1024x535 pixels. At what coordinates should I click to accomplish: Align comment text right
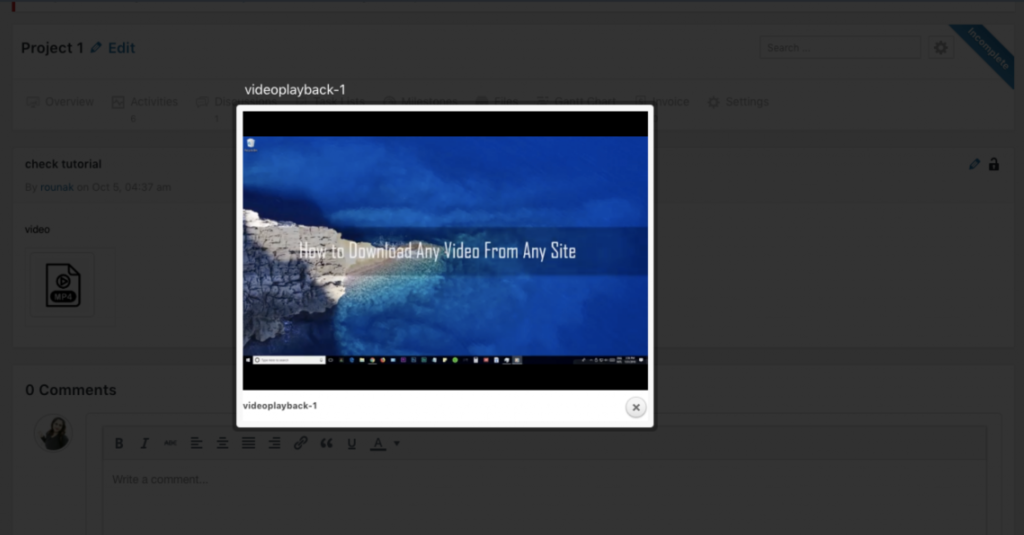click(274, 444)
